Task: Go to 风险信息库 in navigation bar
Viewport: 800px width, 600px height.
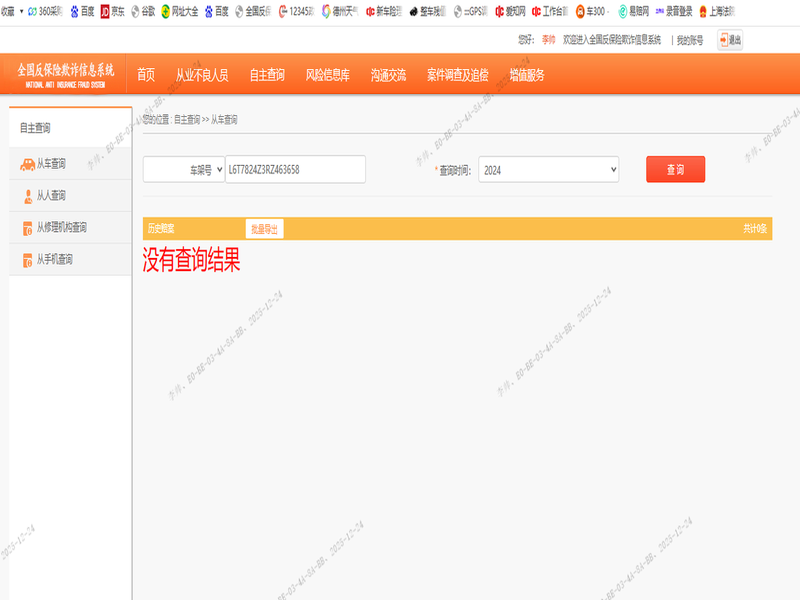Action: 327,75
